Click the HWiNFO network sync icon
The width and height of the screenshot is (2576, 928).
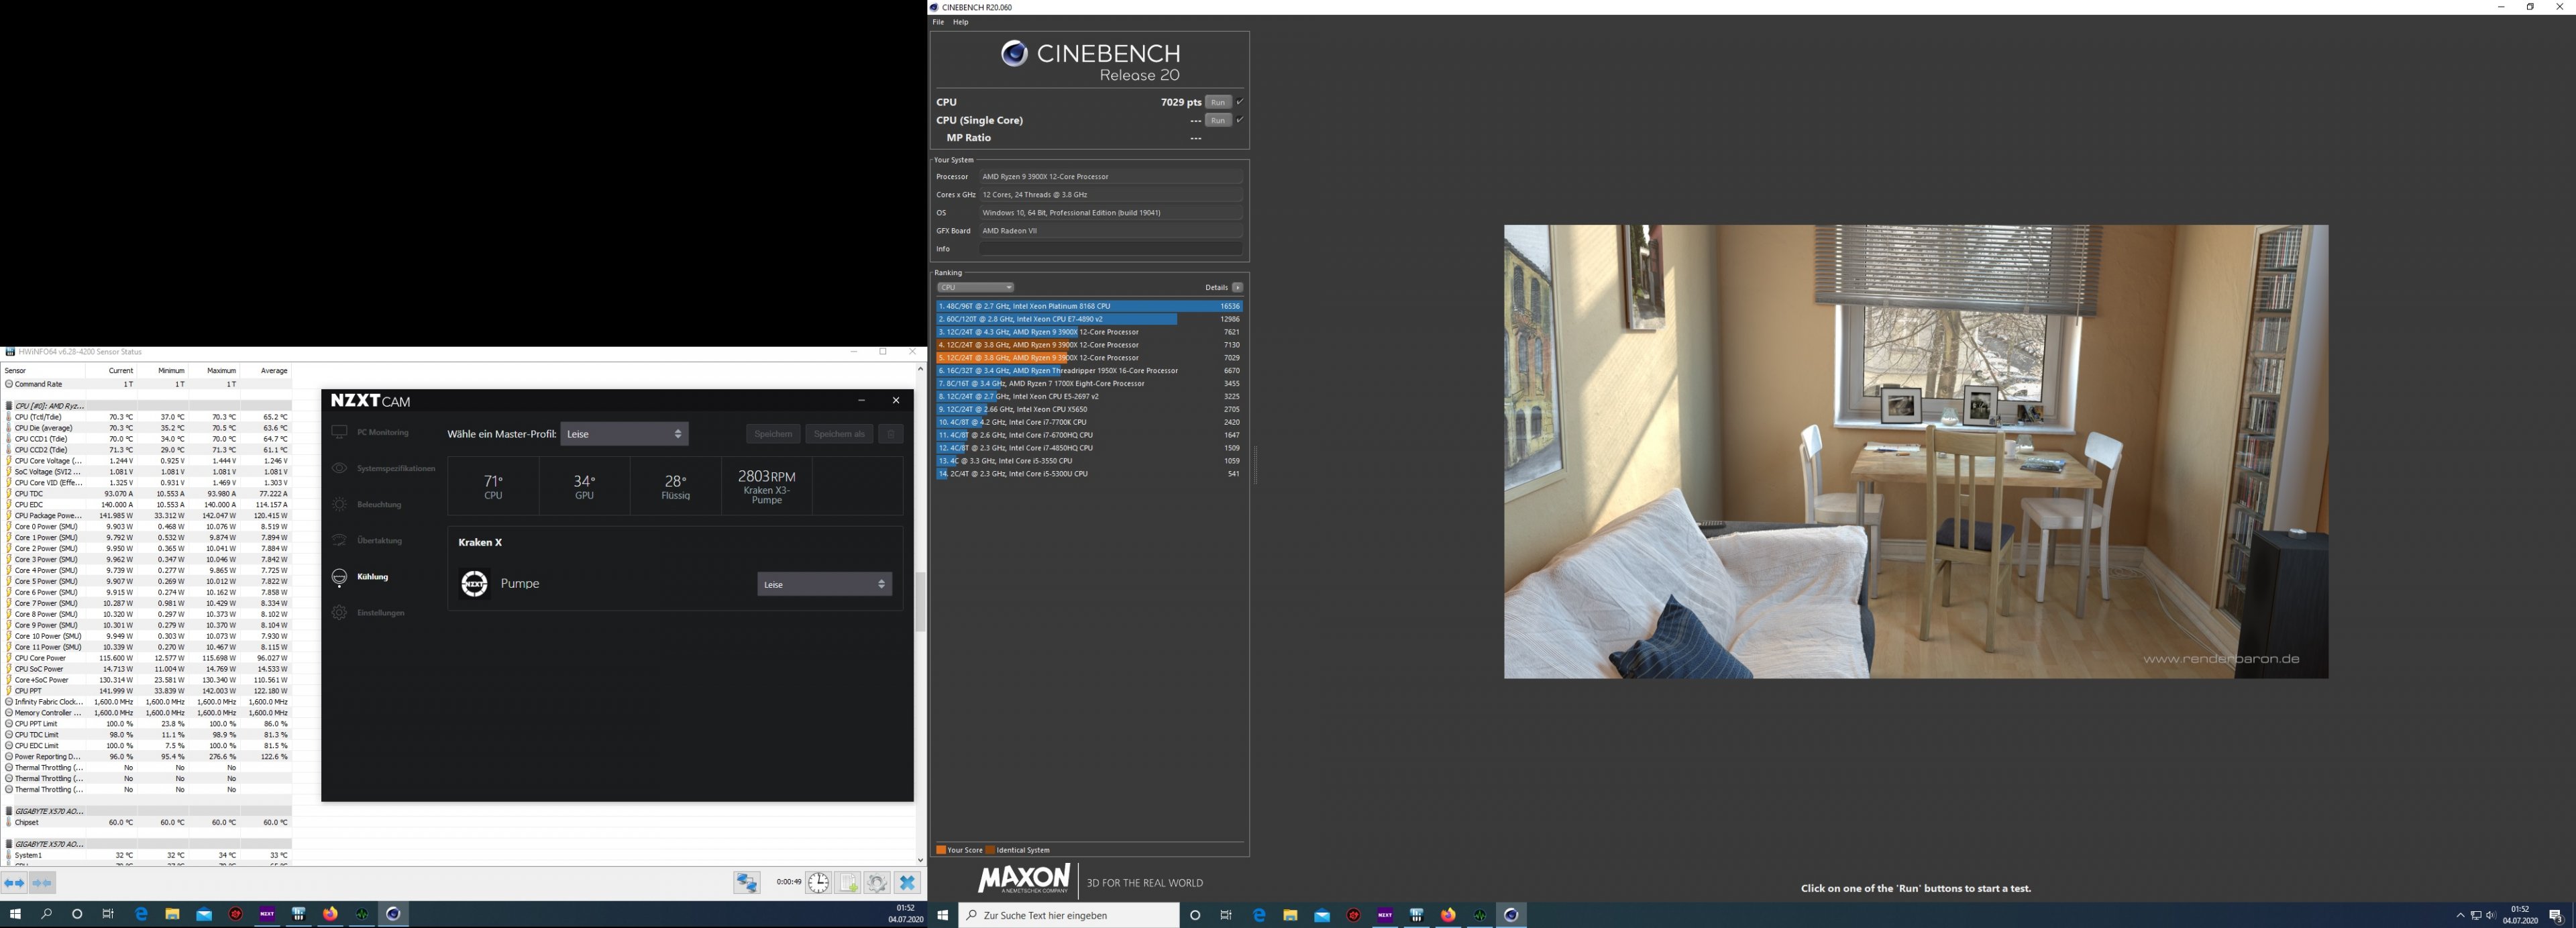click(747, 883)
